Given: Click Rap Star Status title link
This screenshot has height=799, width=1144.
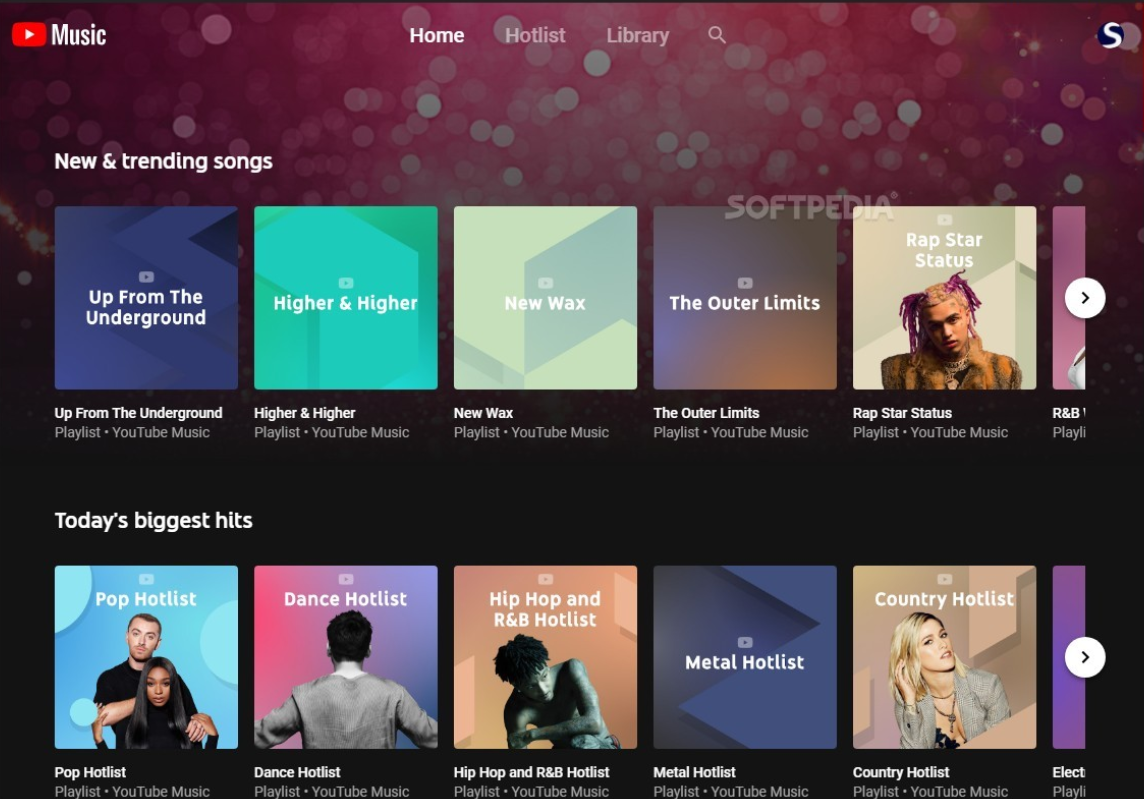Looking at the screenshot, I should click(x=902, y=413).
